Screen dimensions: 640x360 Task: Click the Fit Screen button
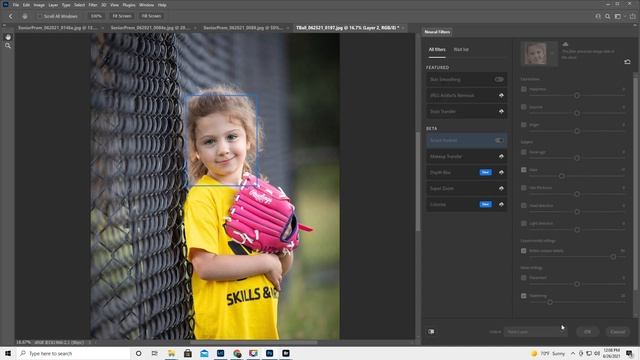pyautogui.click(x=122, y=16)
